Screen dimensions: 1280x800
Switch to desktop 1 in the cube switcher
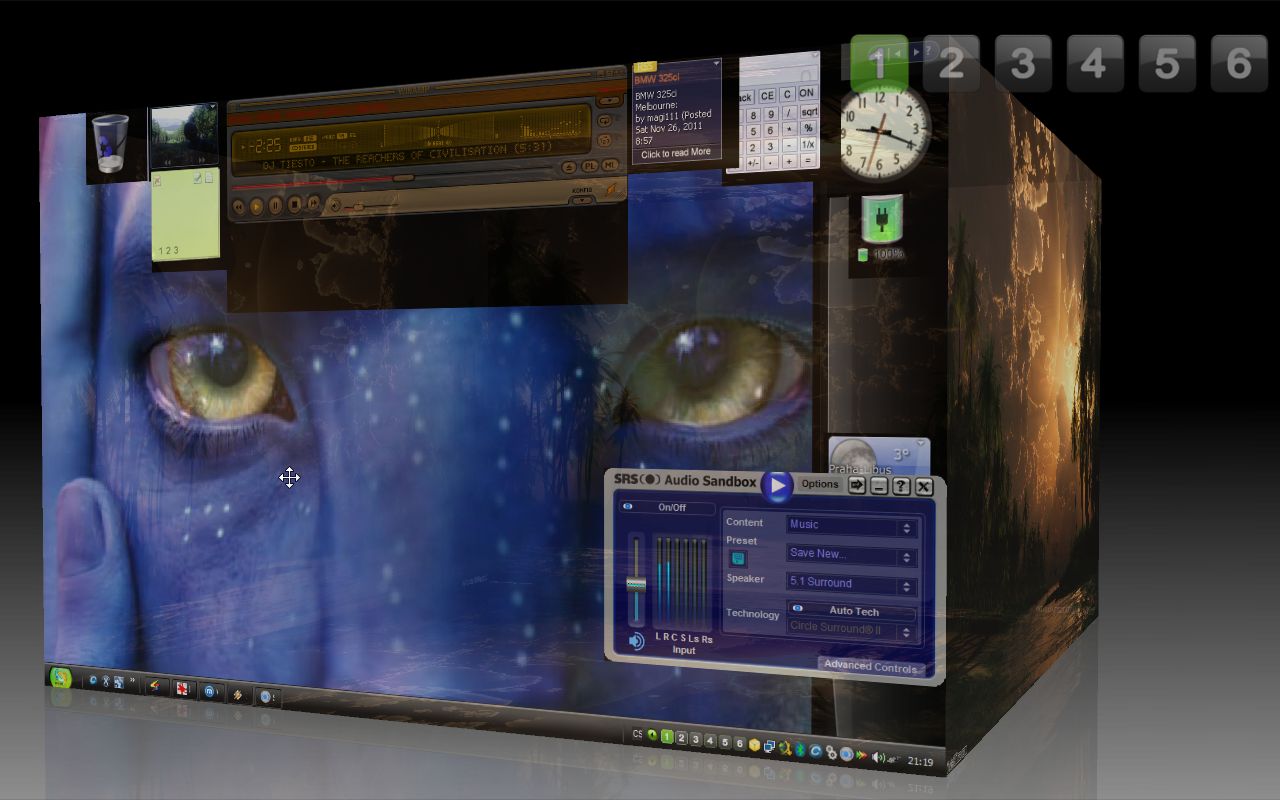point(879,64)
